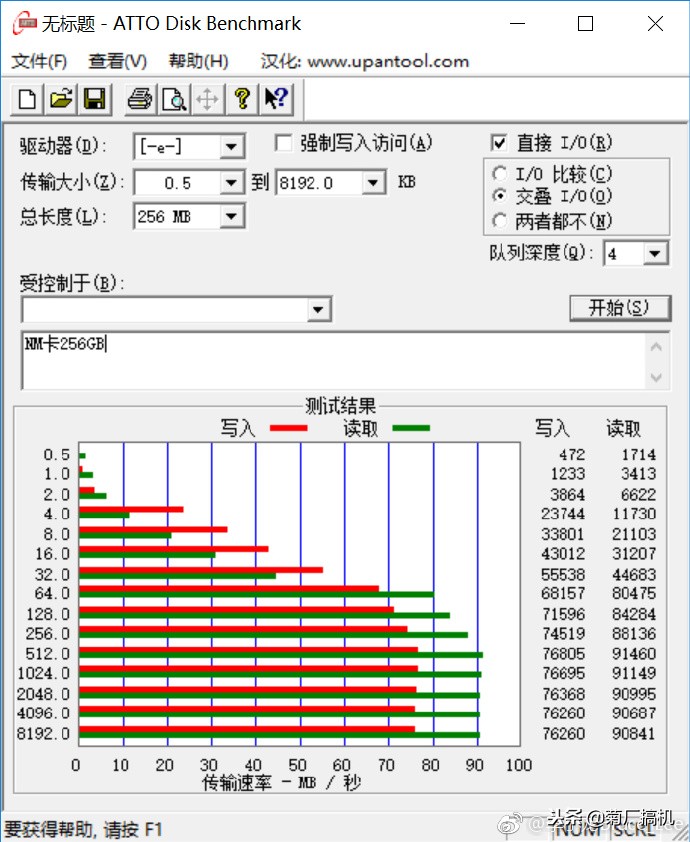
Task: Uncheck the 直接 I/O(R) checkbox
Action: pyautogui.click(x=499, y=143)
